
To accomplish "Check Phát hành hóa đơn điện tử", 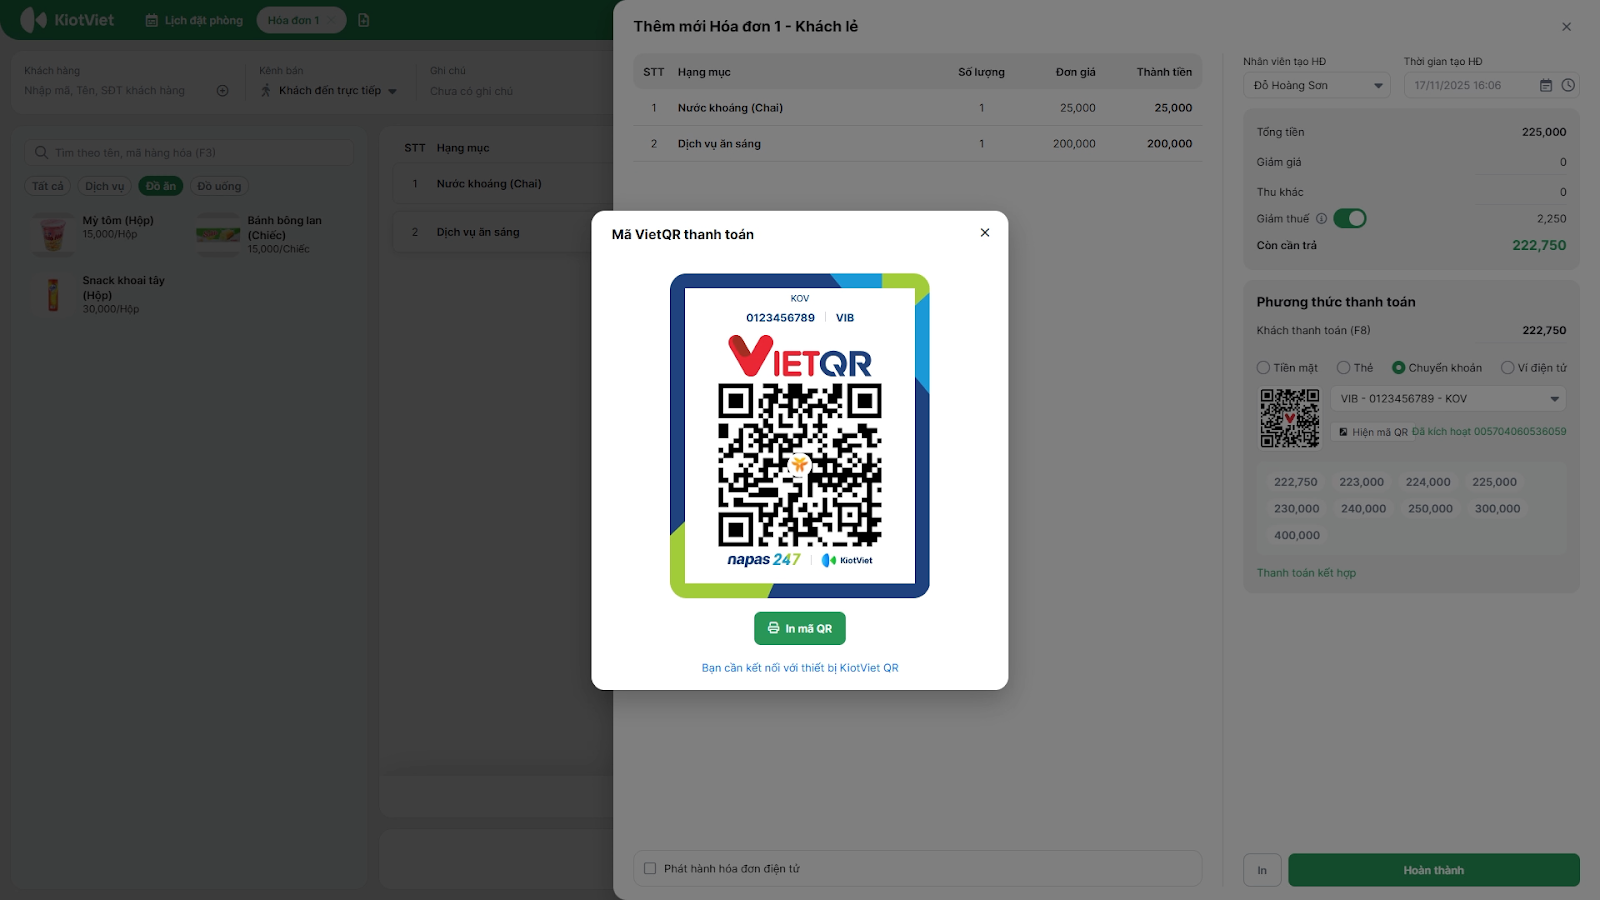I will pyautogui.click(x=650, y=869).
